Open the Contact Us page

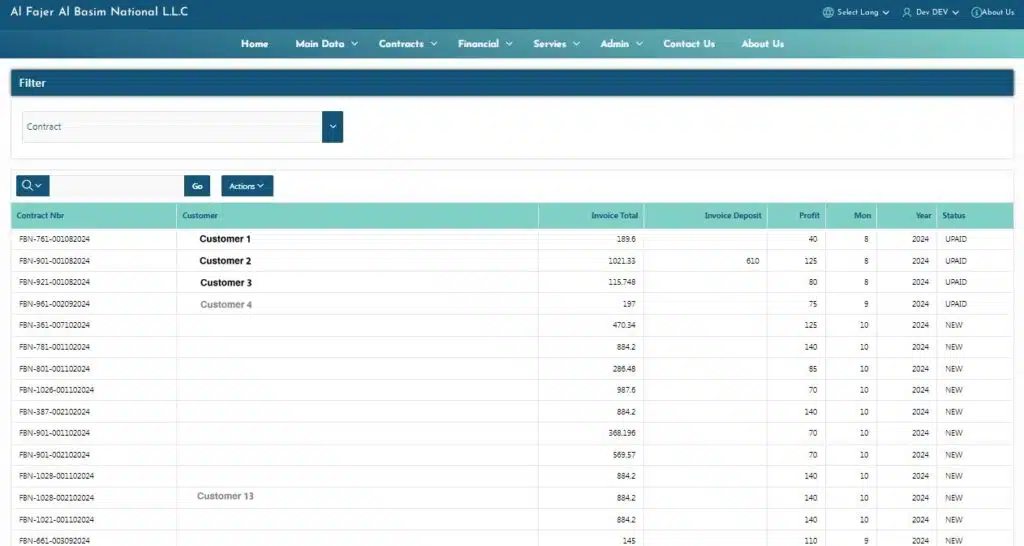point(689,44)
